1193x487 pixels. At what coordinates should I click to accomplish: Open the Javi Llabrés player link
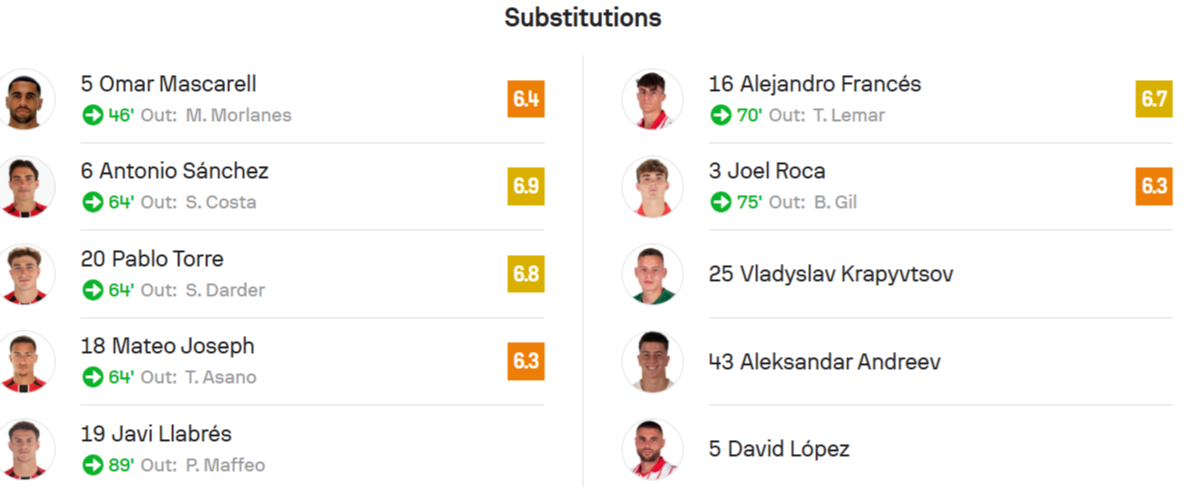(x=156, y=434)
